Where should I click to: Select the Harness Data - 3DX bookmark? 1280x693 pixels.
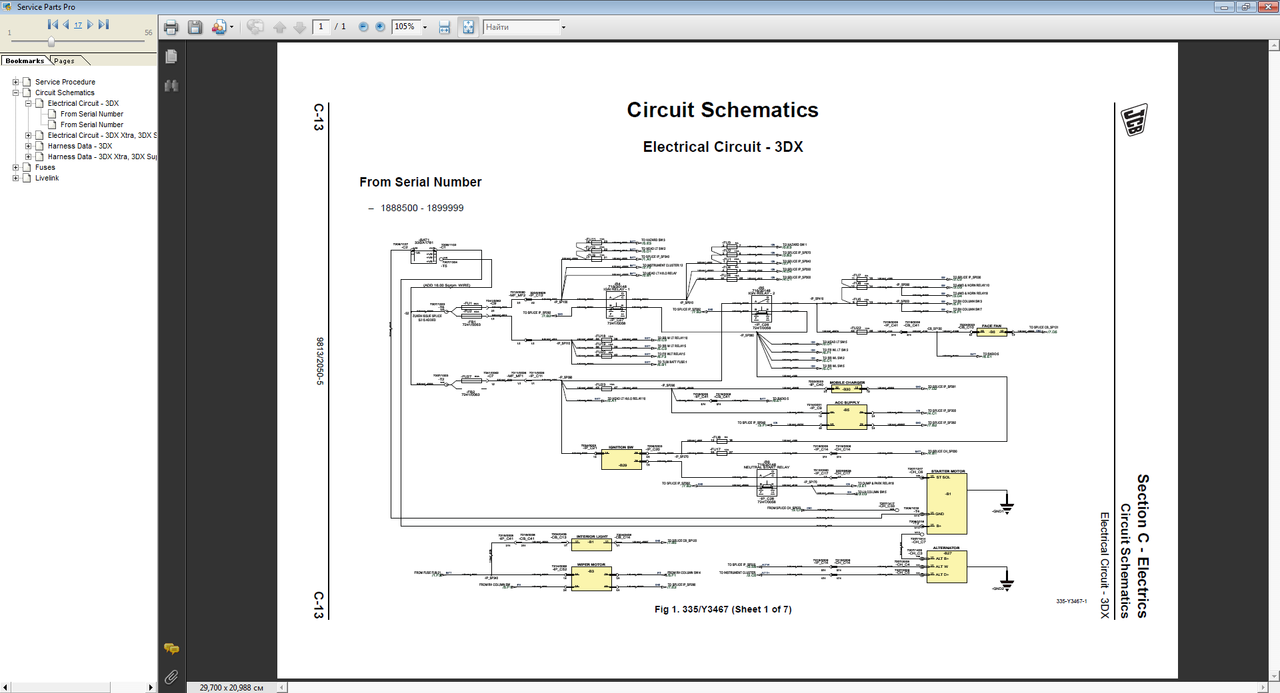pyautogui.click(x=80, y=146)
